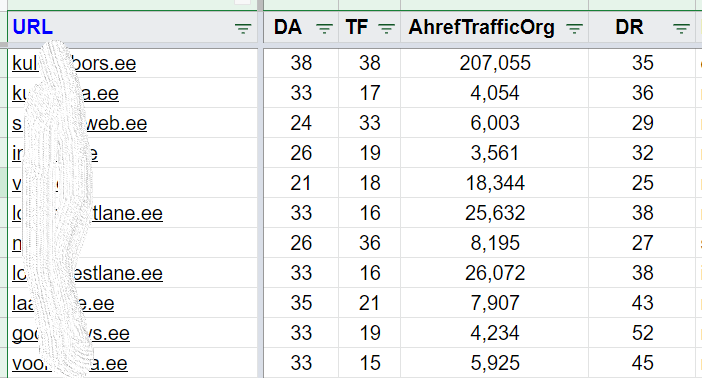Open the DA column filter icon

pyautogui.click(x=325, y=29)
